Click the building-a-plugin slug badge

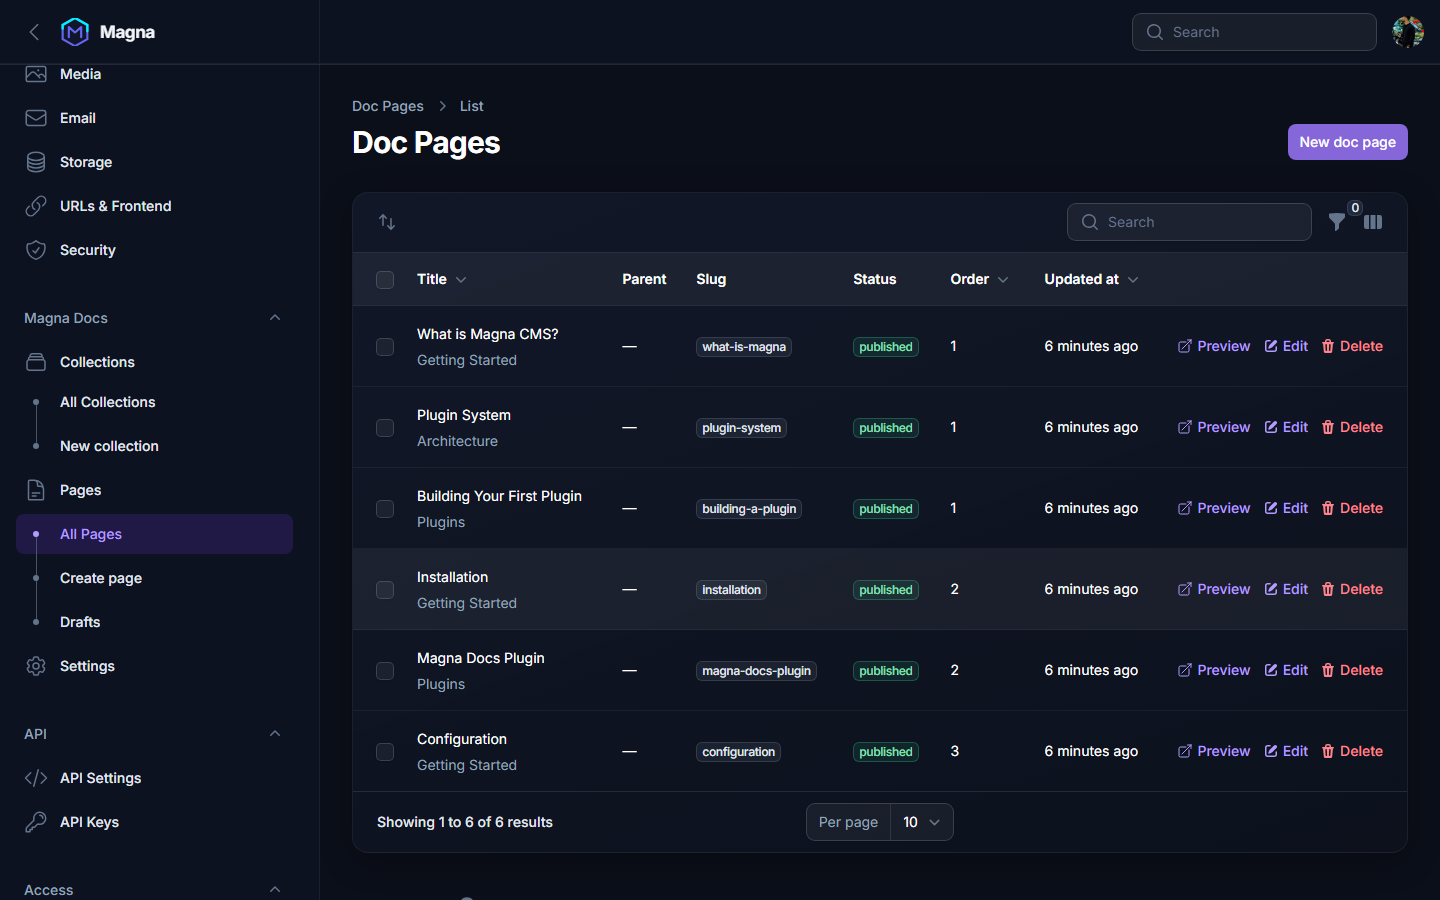pos(749,509)
